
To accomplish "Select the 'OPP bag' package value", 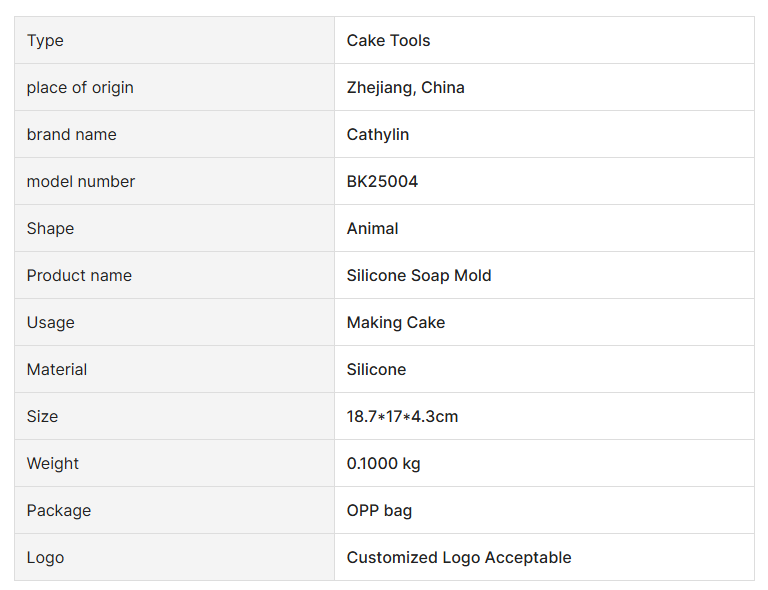I will tap(379, 511).
